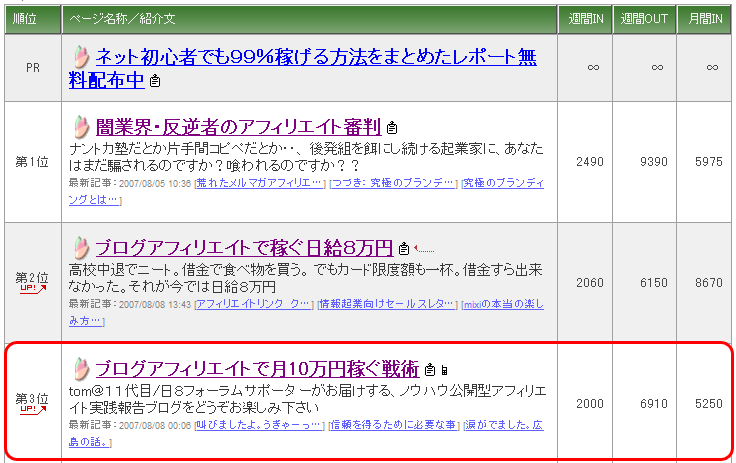Click the clipboard icon after 闇業界・反逆者のアフィリエイト審判
Image resolution: width=736 pixels, height=463 pixels.
click(391, 128)
